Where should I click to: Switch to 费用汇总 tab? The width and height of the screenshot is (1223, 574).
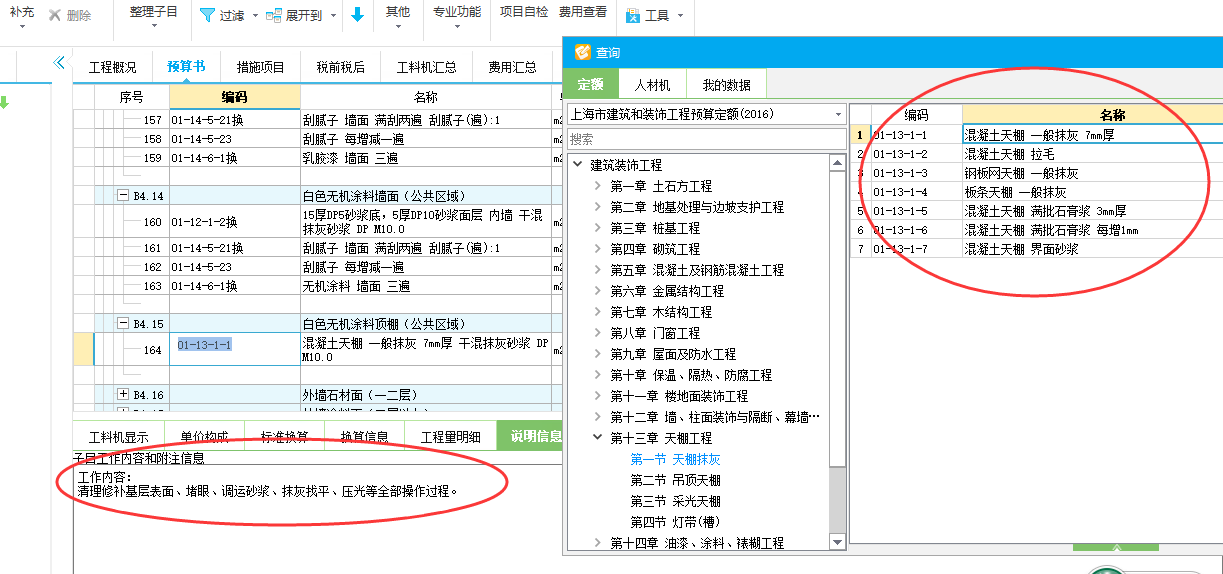point(512,67)
